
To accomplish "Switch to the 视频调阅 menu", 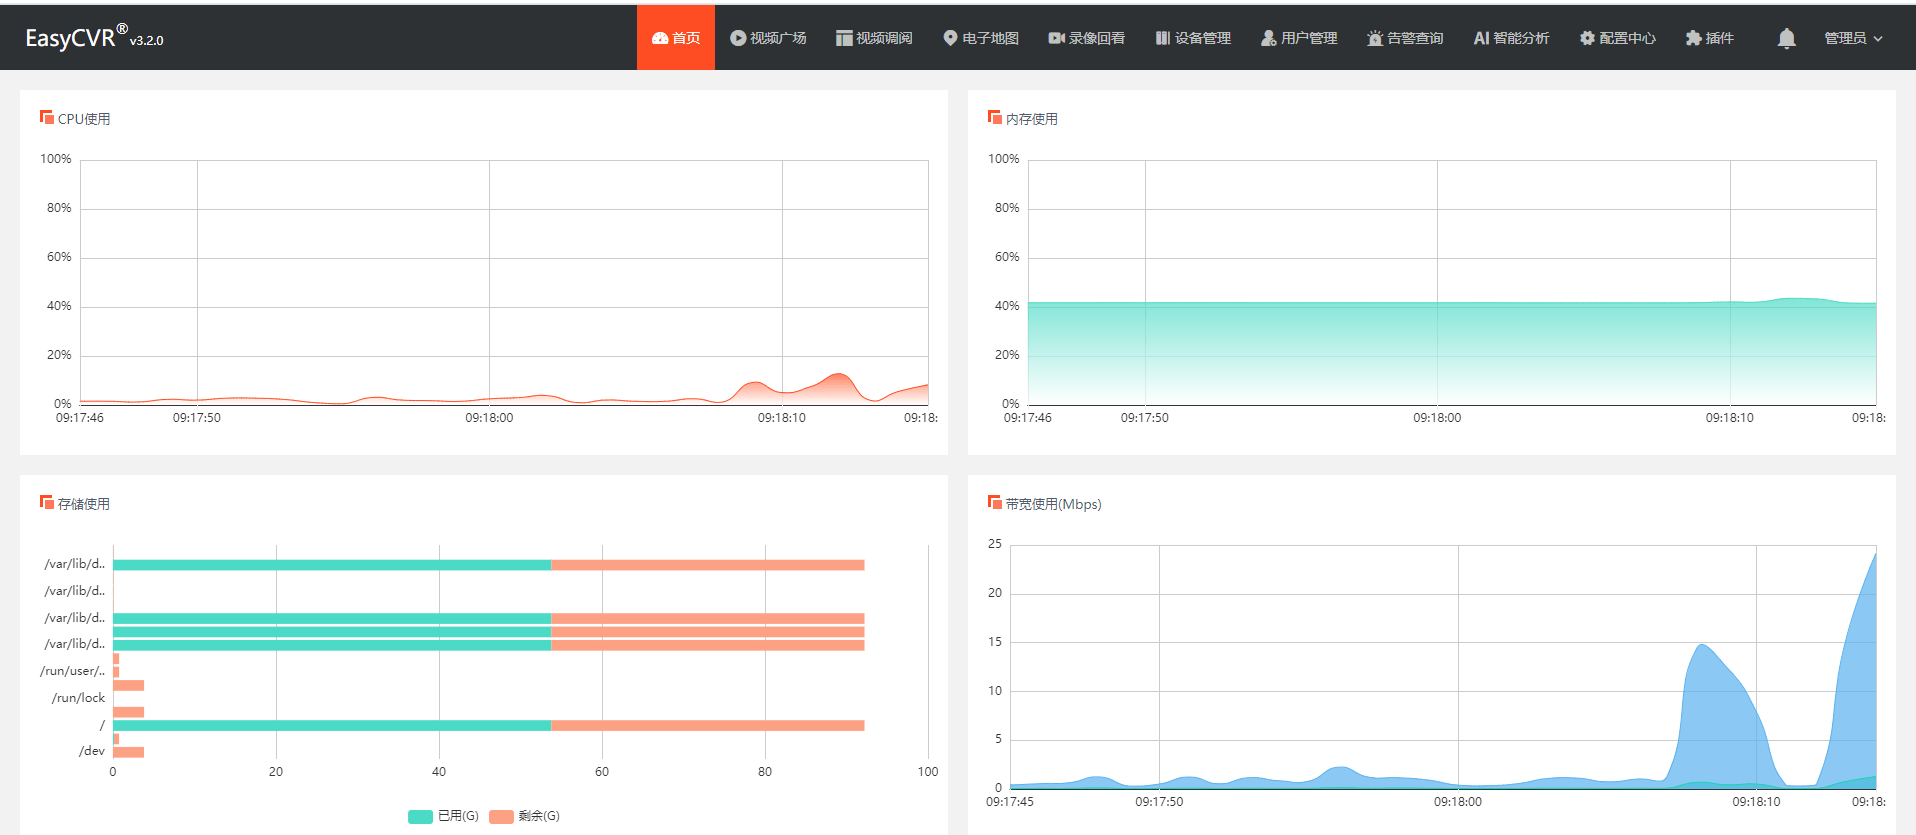I will click(x=874, y=38).
